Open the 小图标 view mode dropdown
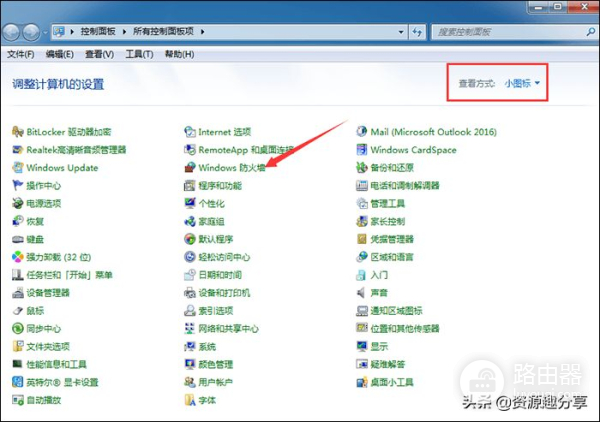The image size is (600, 422). click(522, 83)
